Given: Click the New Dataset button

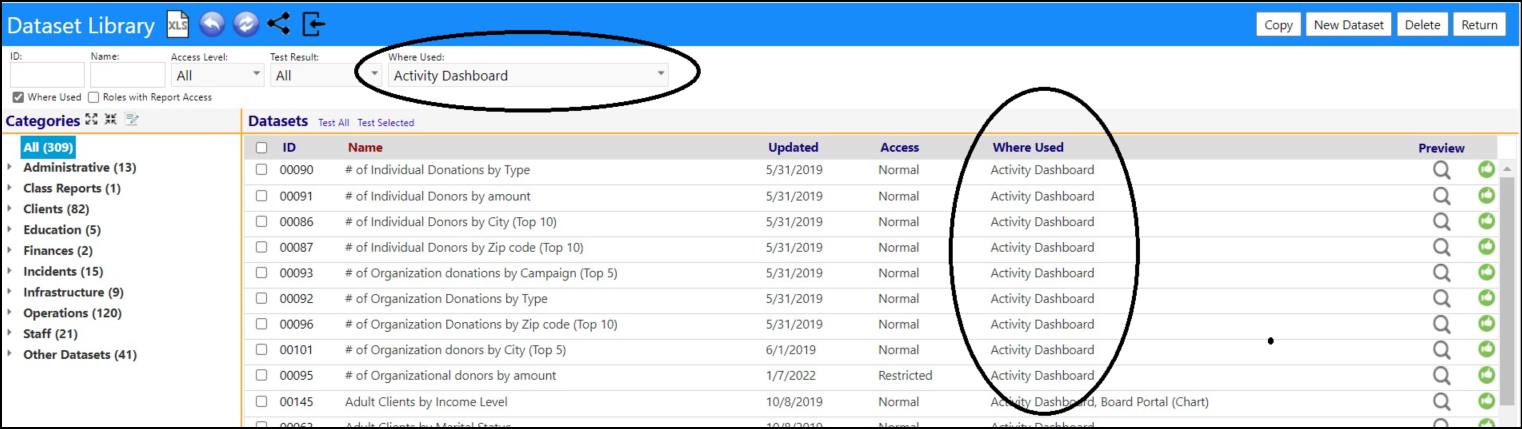Looking at the screenshot, I should coord(1347,25).
